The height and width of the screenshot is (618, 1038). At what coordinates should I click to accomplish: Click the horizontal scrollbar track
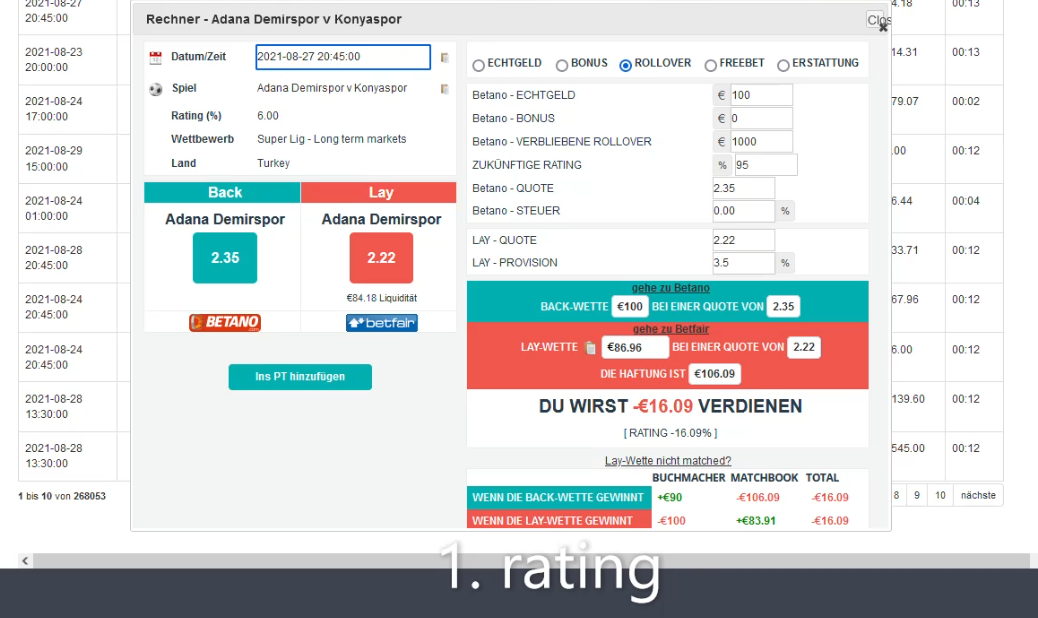click(x=530, y=561)
